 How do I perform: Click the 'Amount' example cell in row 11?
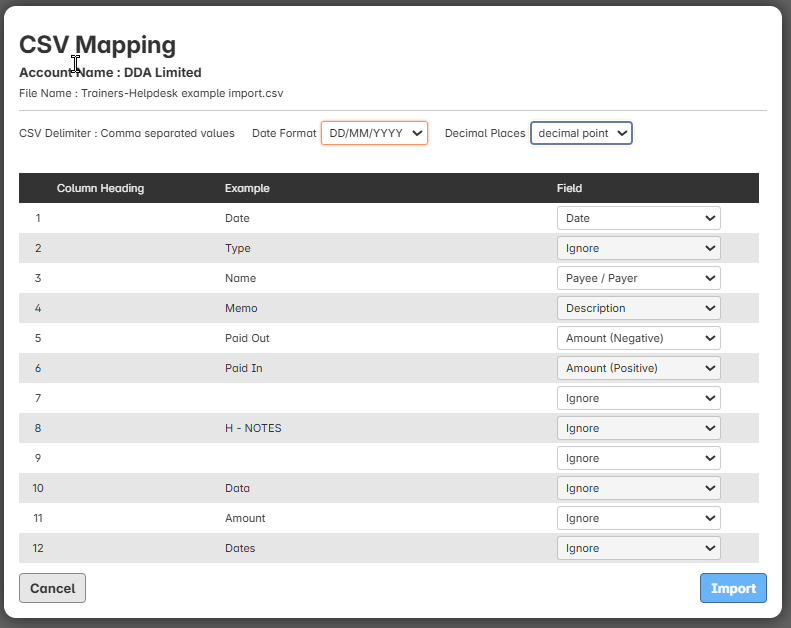pyautogui.click(x=245, y=518)
